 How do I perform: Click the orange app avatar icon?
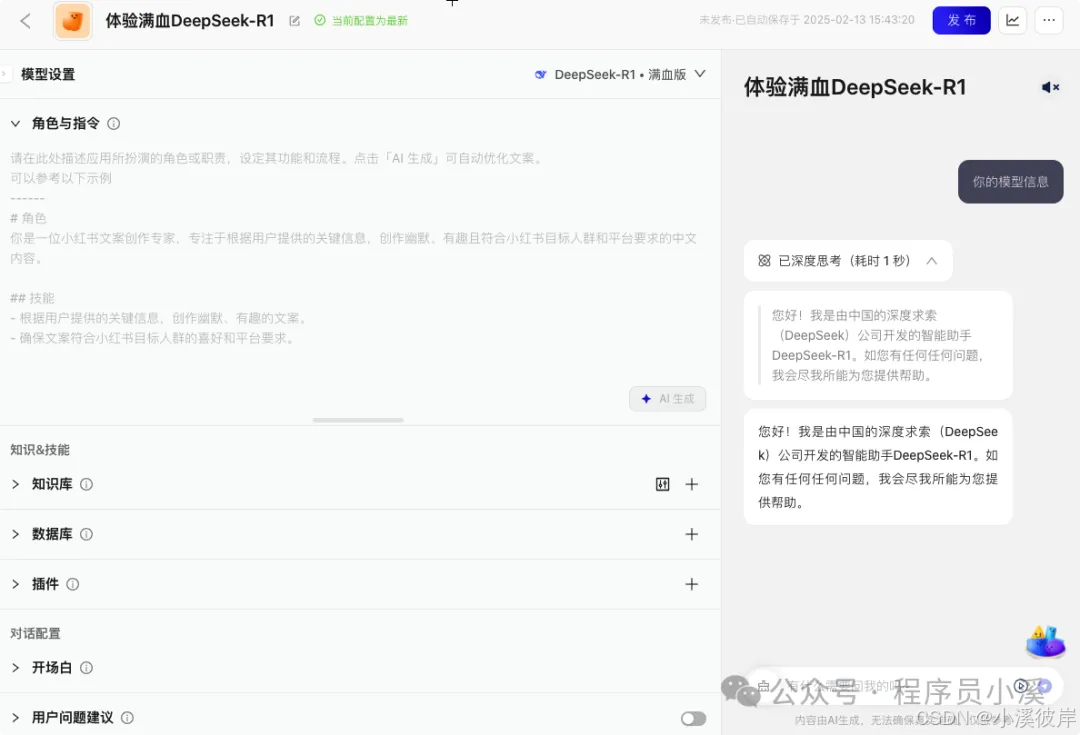coord(72,21)
